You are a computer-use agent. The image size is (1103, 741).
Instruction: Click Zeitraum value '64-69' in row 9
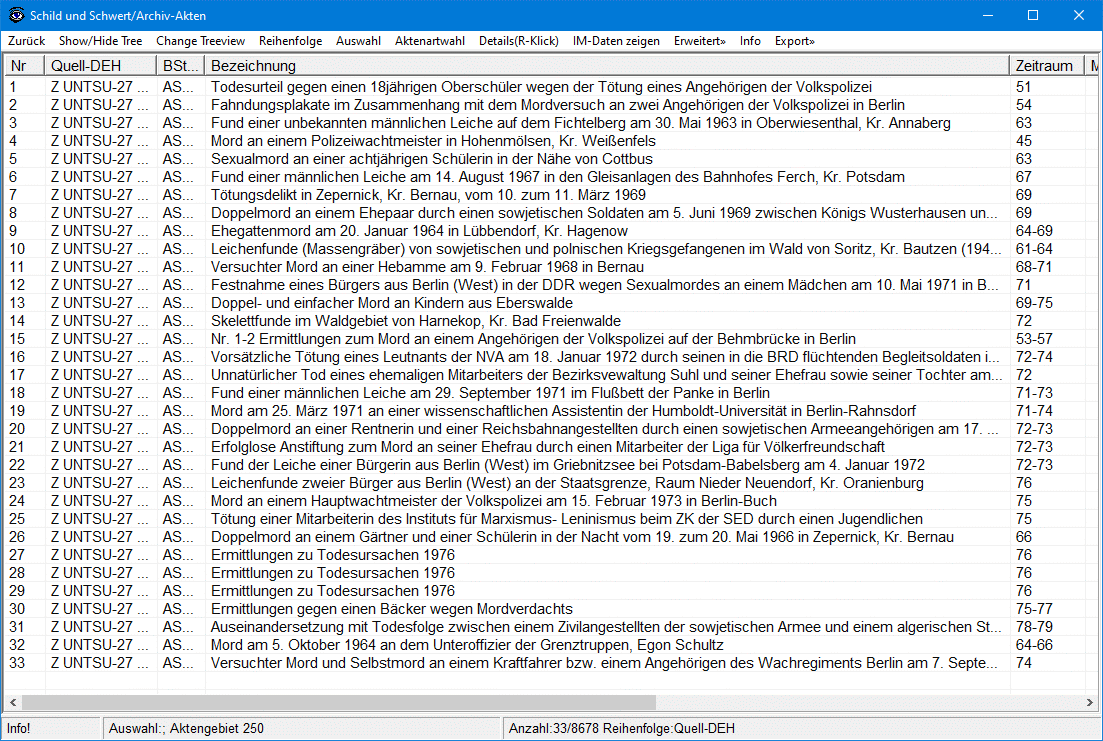(x=1034, y=231)
